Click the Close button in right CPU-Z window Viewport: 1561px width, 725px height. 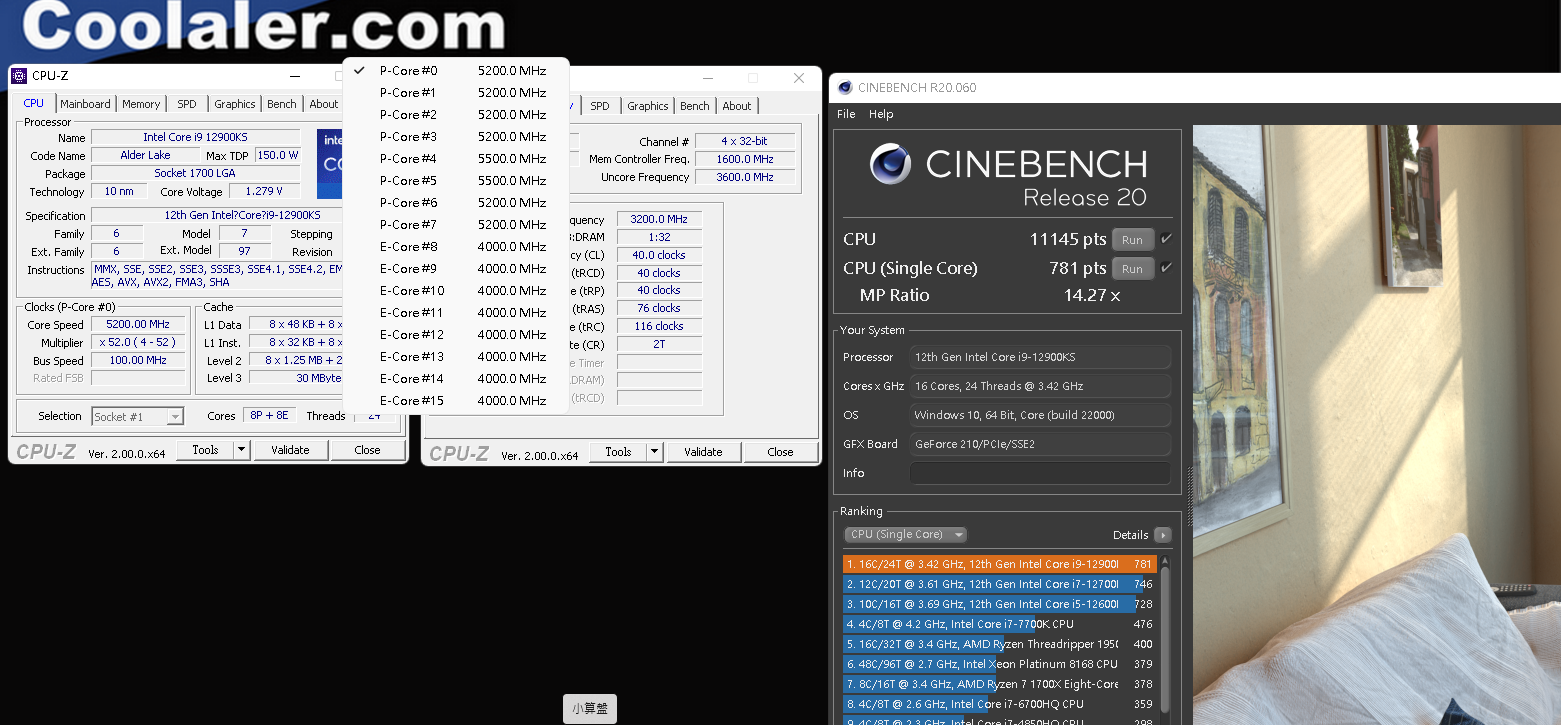780,452
